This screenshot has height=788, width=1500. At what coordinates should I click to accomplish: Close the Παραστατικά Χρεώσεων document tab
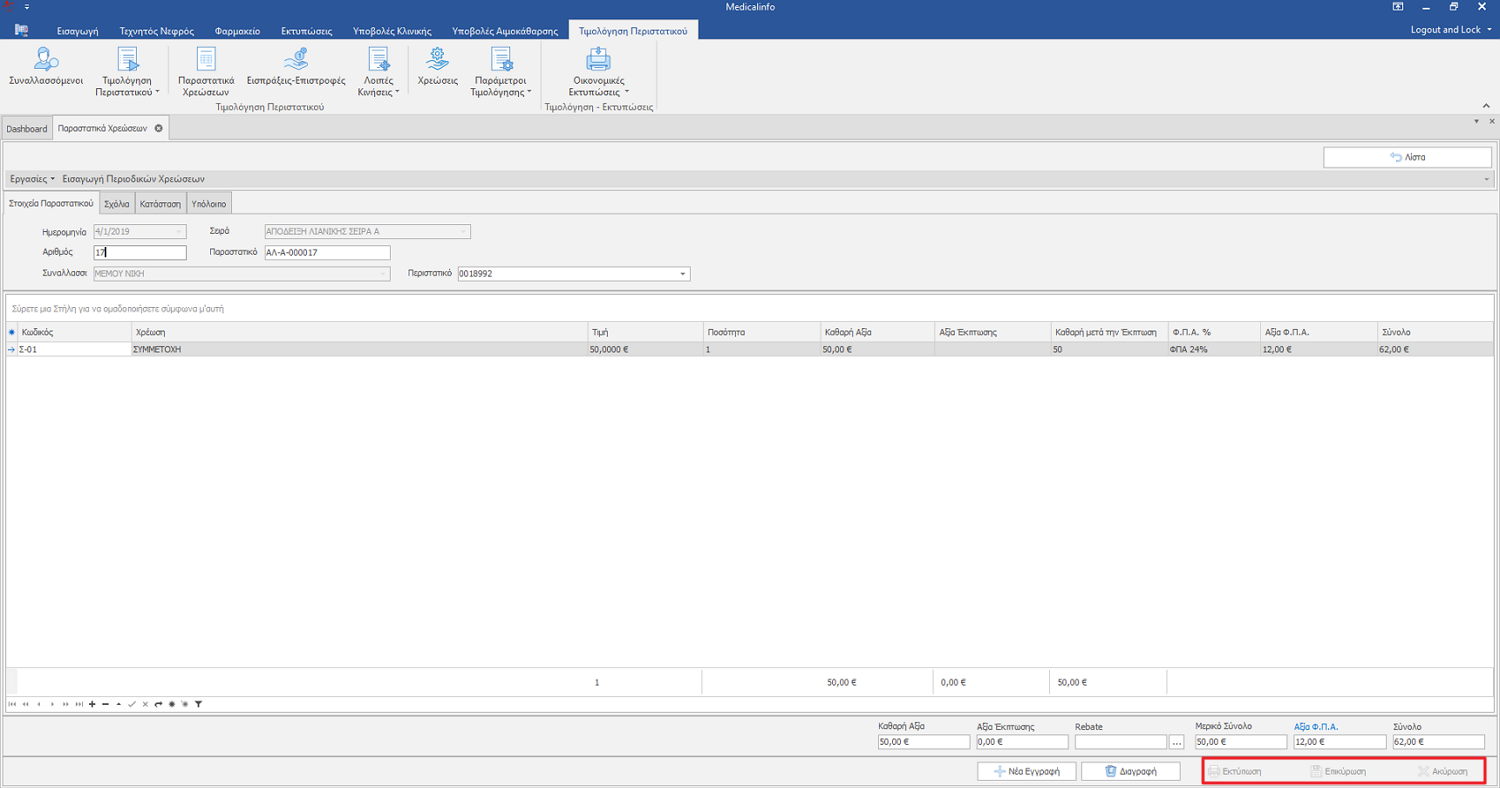click(159, 129)
